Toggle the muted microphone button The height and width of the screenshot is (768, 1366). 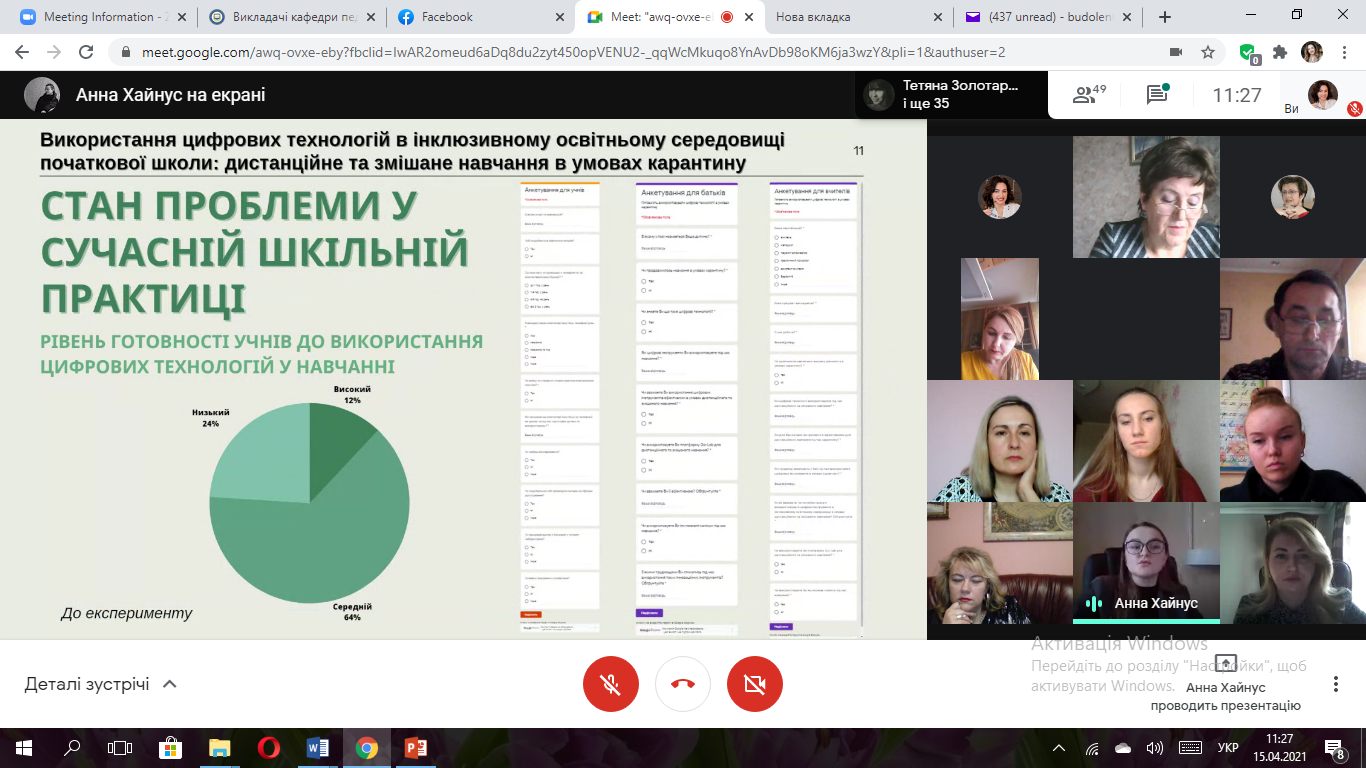[x=611, y=684]
